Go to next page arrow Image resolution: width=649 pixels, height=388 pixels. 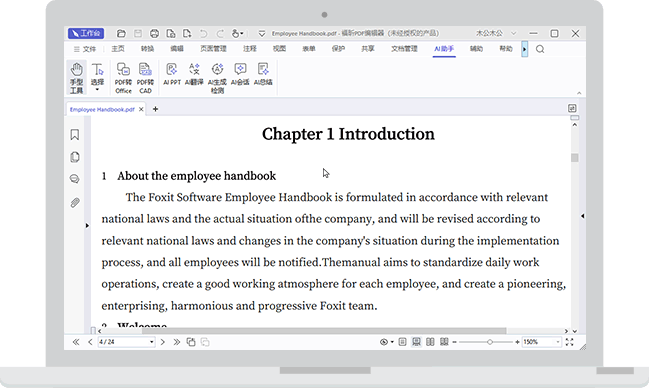pyautogui.click(x=163, y=342)
